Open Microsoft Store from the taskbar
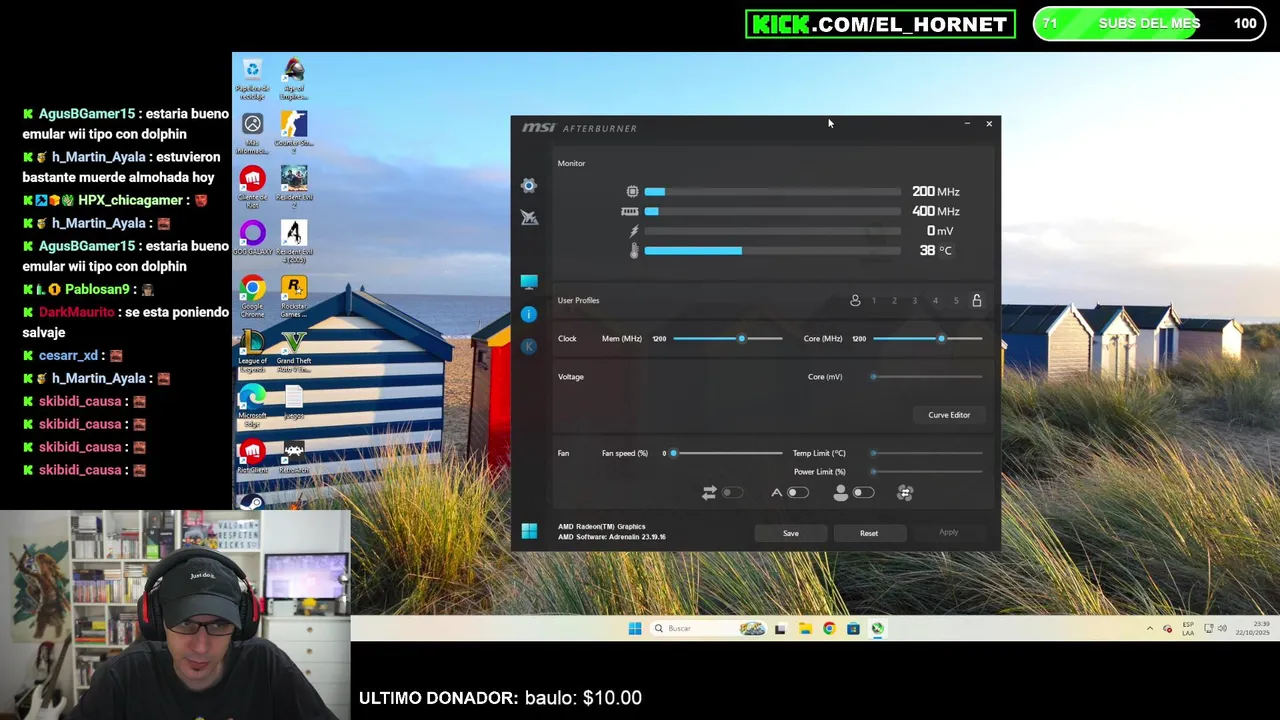Image resolution: width=1280 pixels, height=720 pixels. pyautogui.click(x=853, y=629)
